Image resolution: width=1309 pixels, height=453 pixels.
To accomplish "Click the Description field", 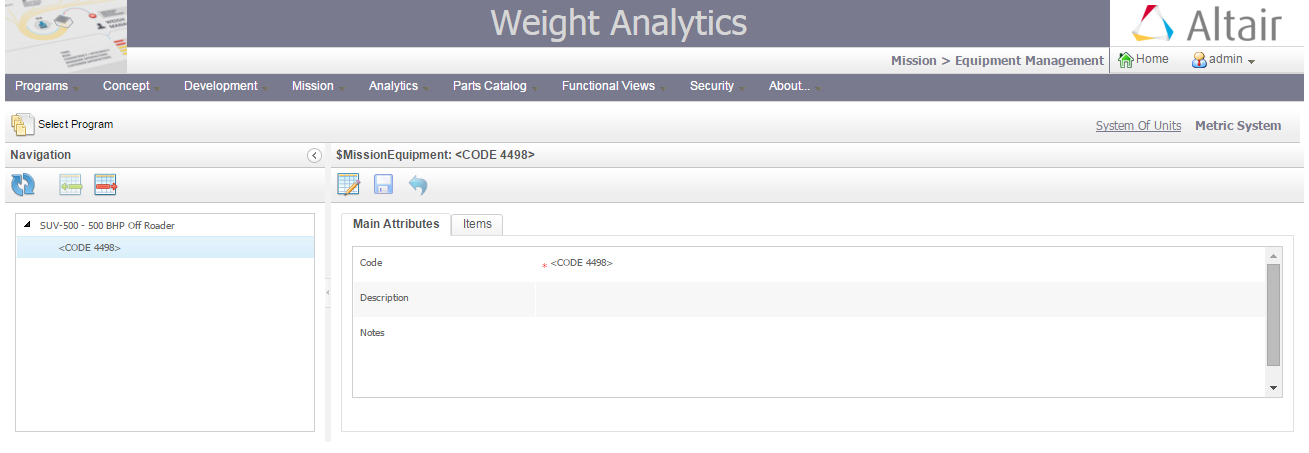I will [900, 298].
